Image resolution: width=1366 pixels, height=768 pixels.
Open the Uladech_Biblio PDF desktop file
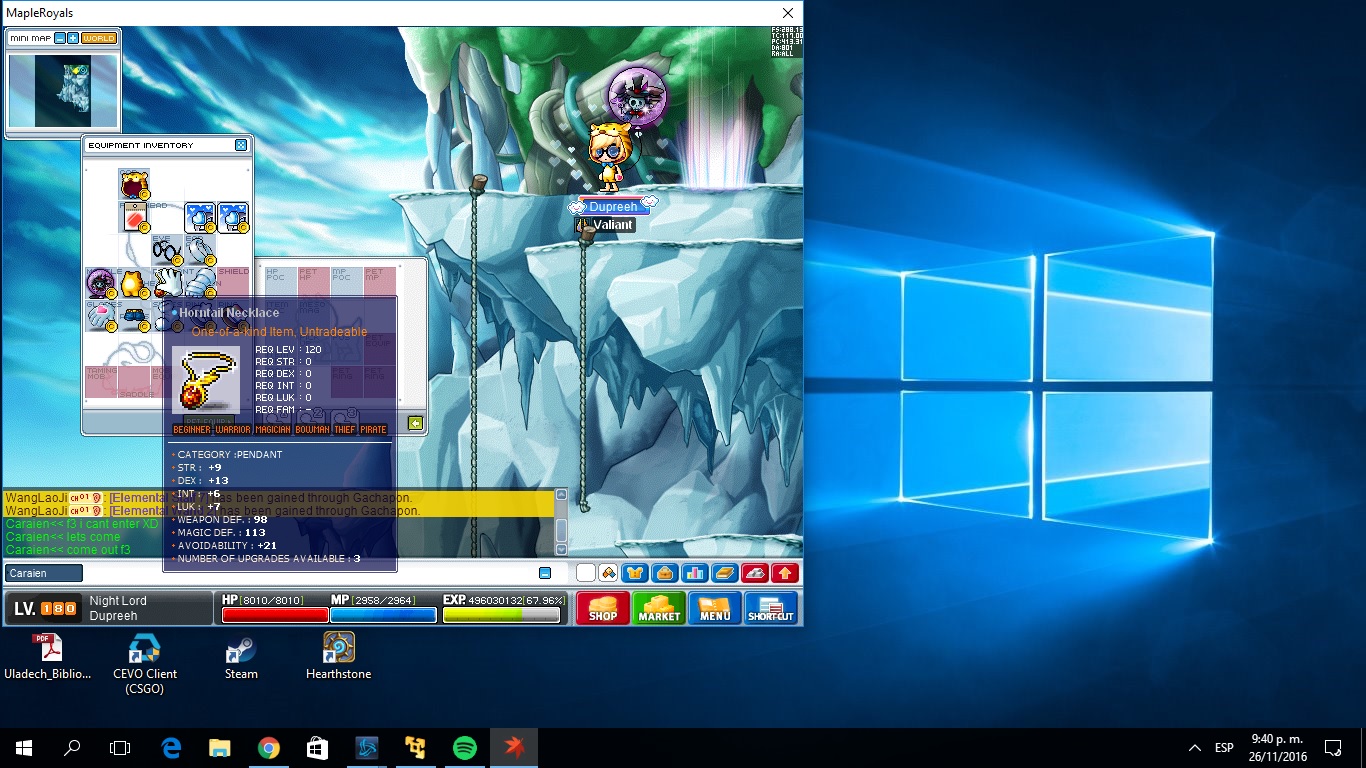48,656
